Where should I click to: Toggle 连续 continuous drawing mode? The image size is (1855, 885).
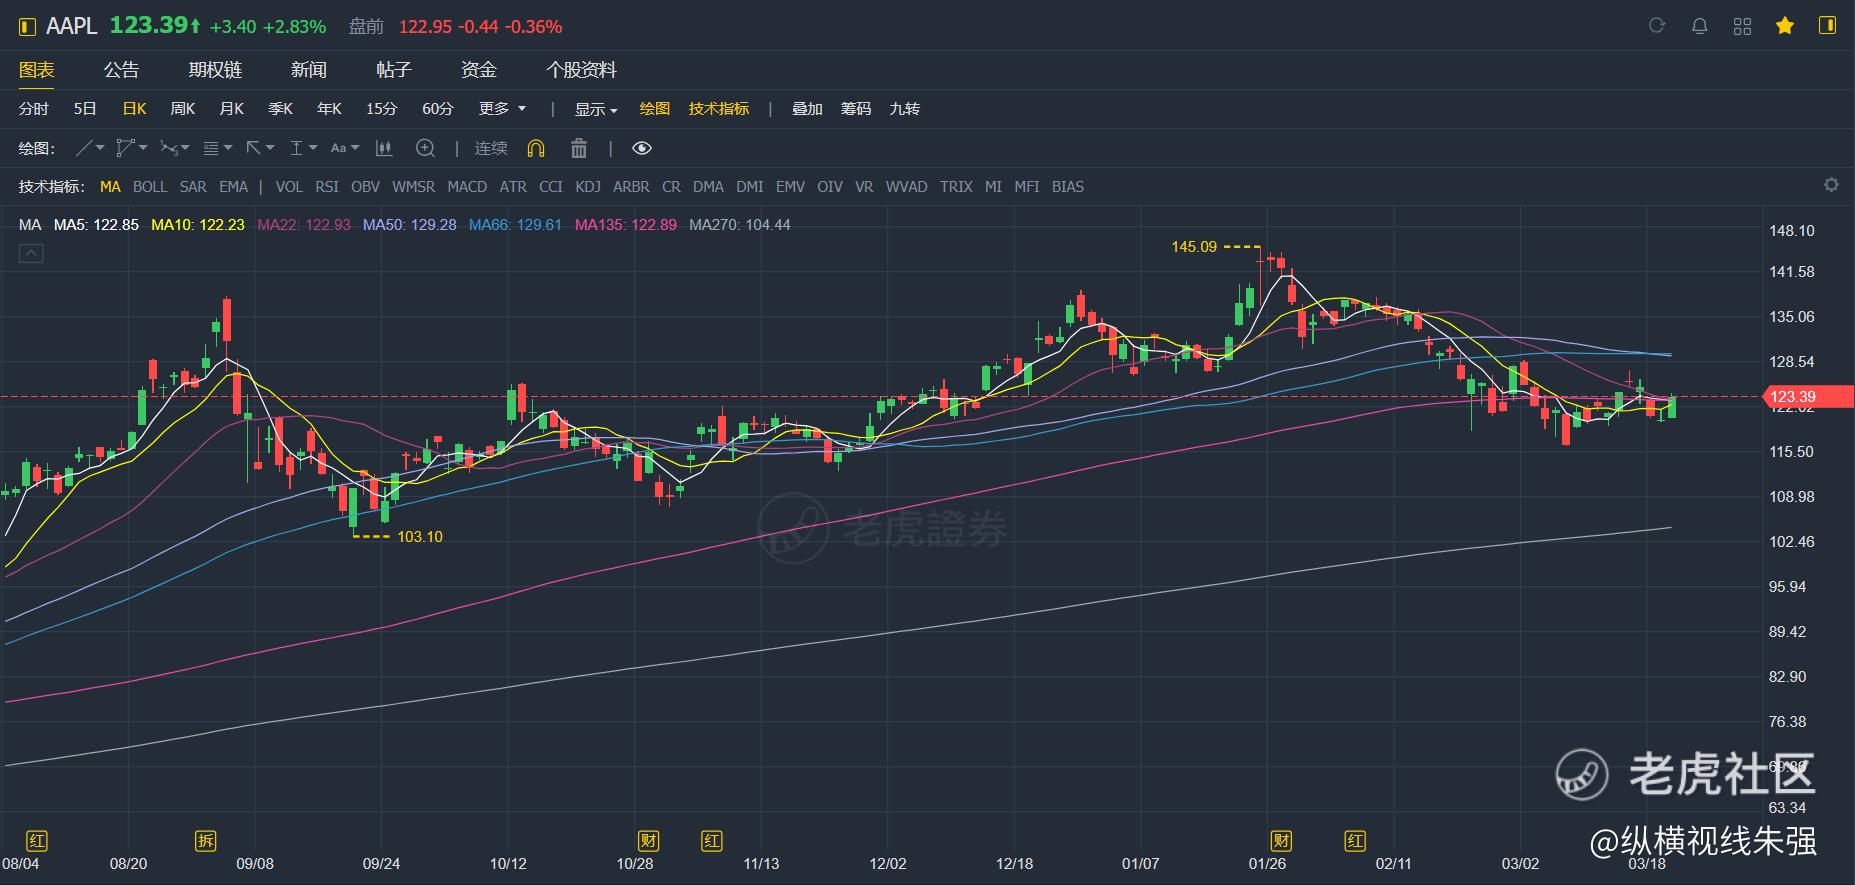[x=491, y=148]
